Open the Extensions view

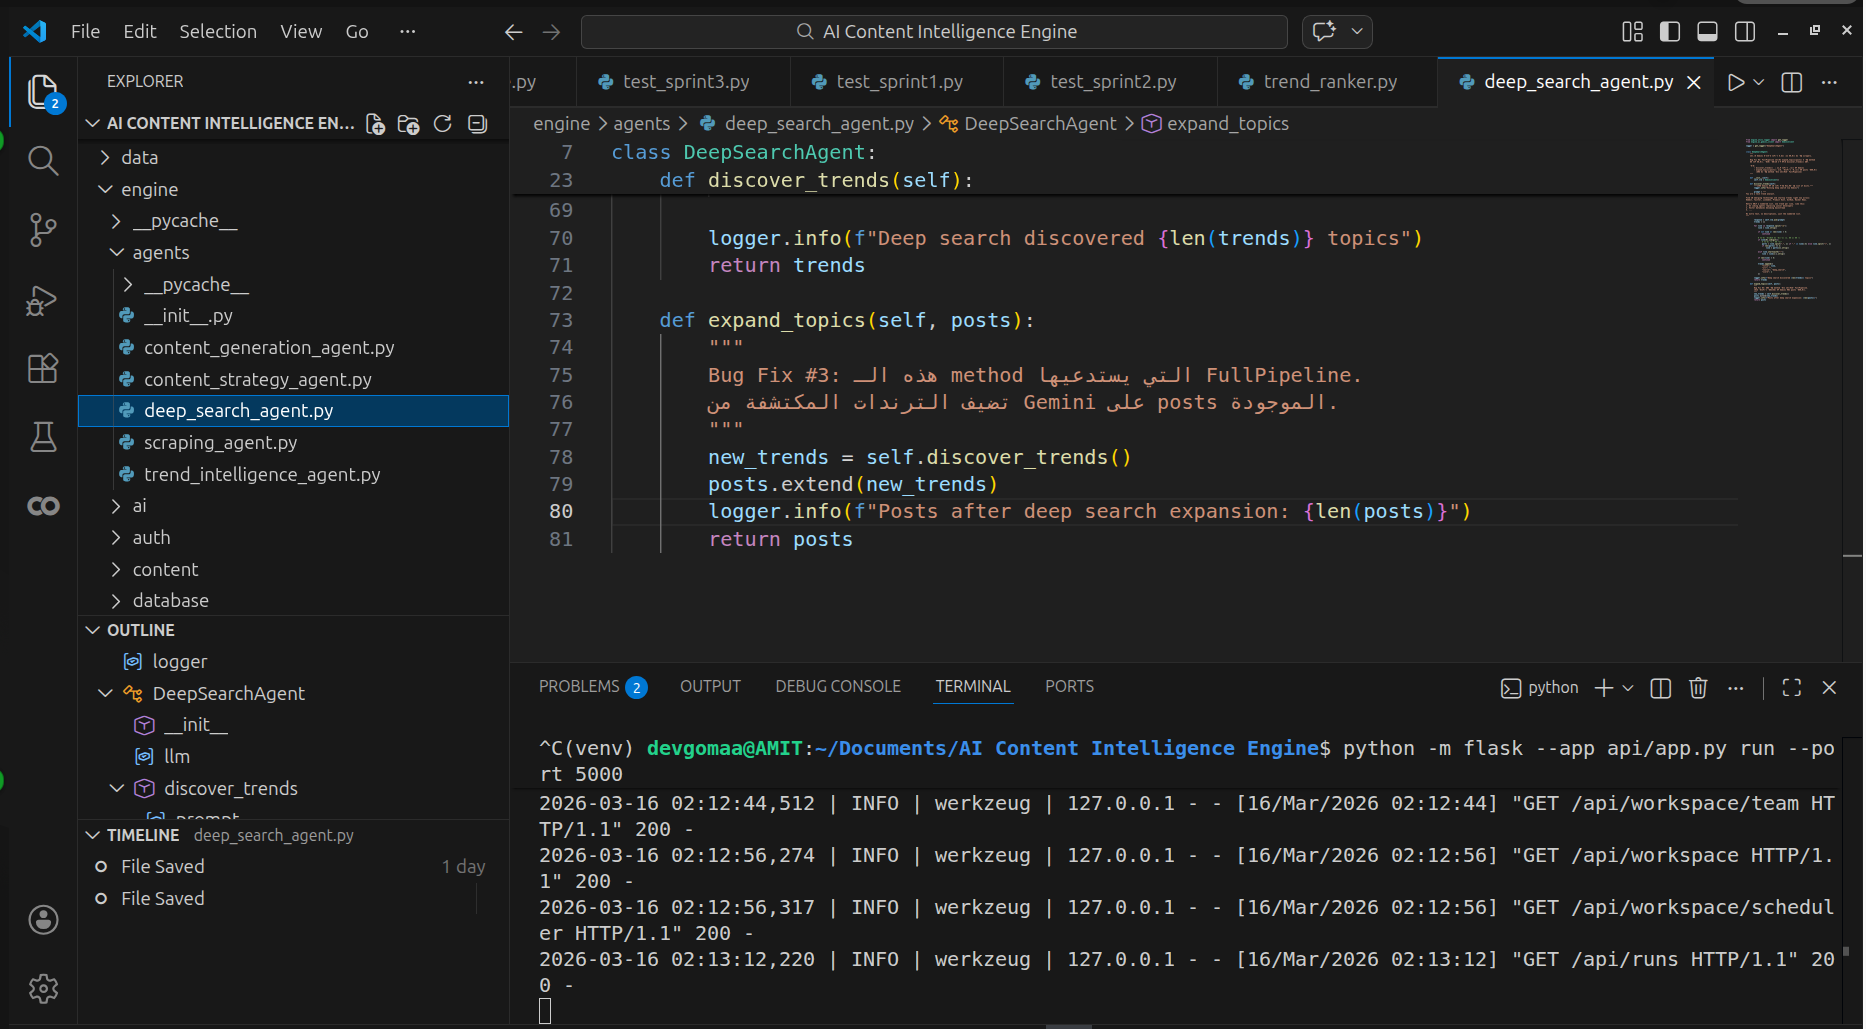coord(42,369)
